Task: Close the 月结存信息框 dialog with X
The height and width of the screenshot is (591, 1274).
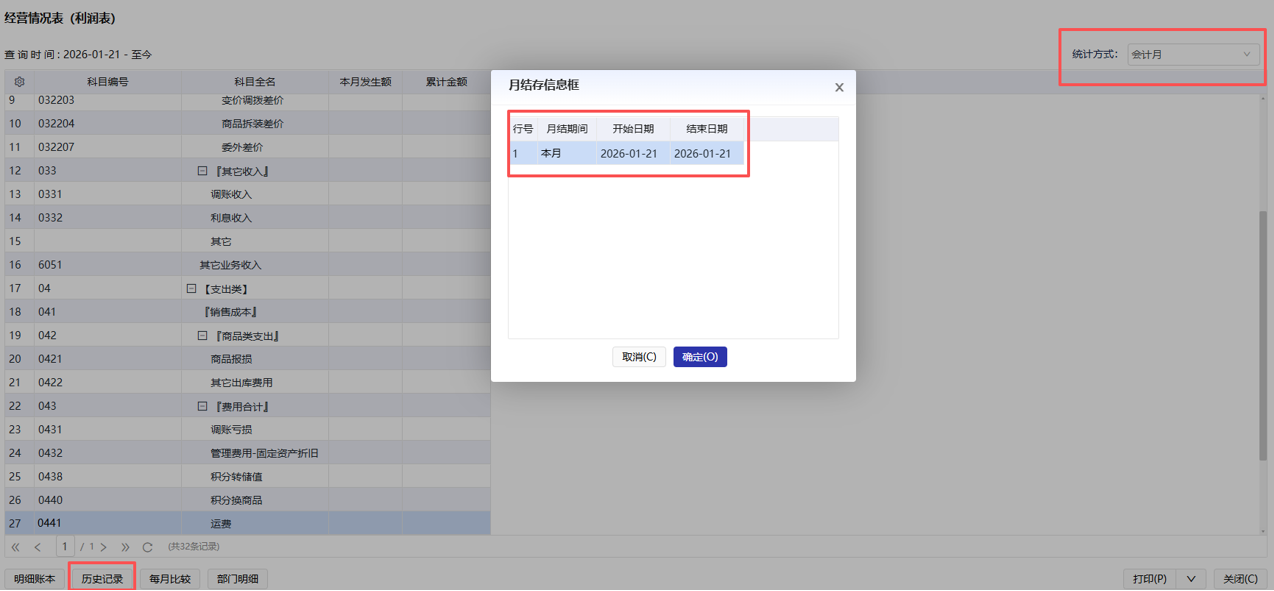Action: (x=839, y=88)
